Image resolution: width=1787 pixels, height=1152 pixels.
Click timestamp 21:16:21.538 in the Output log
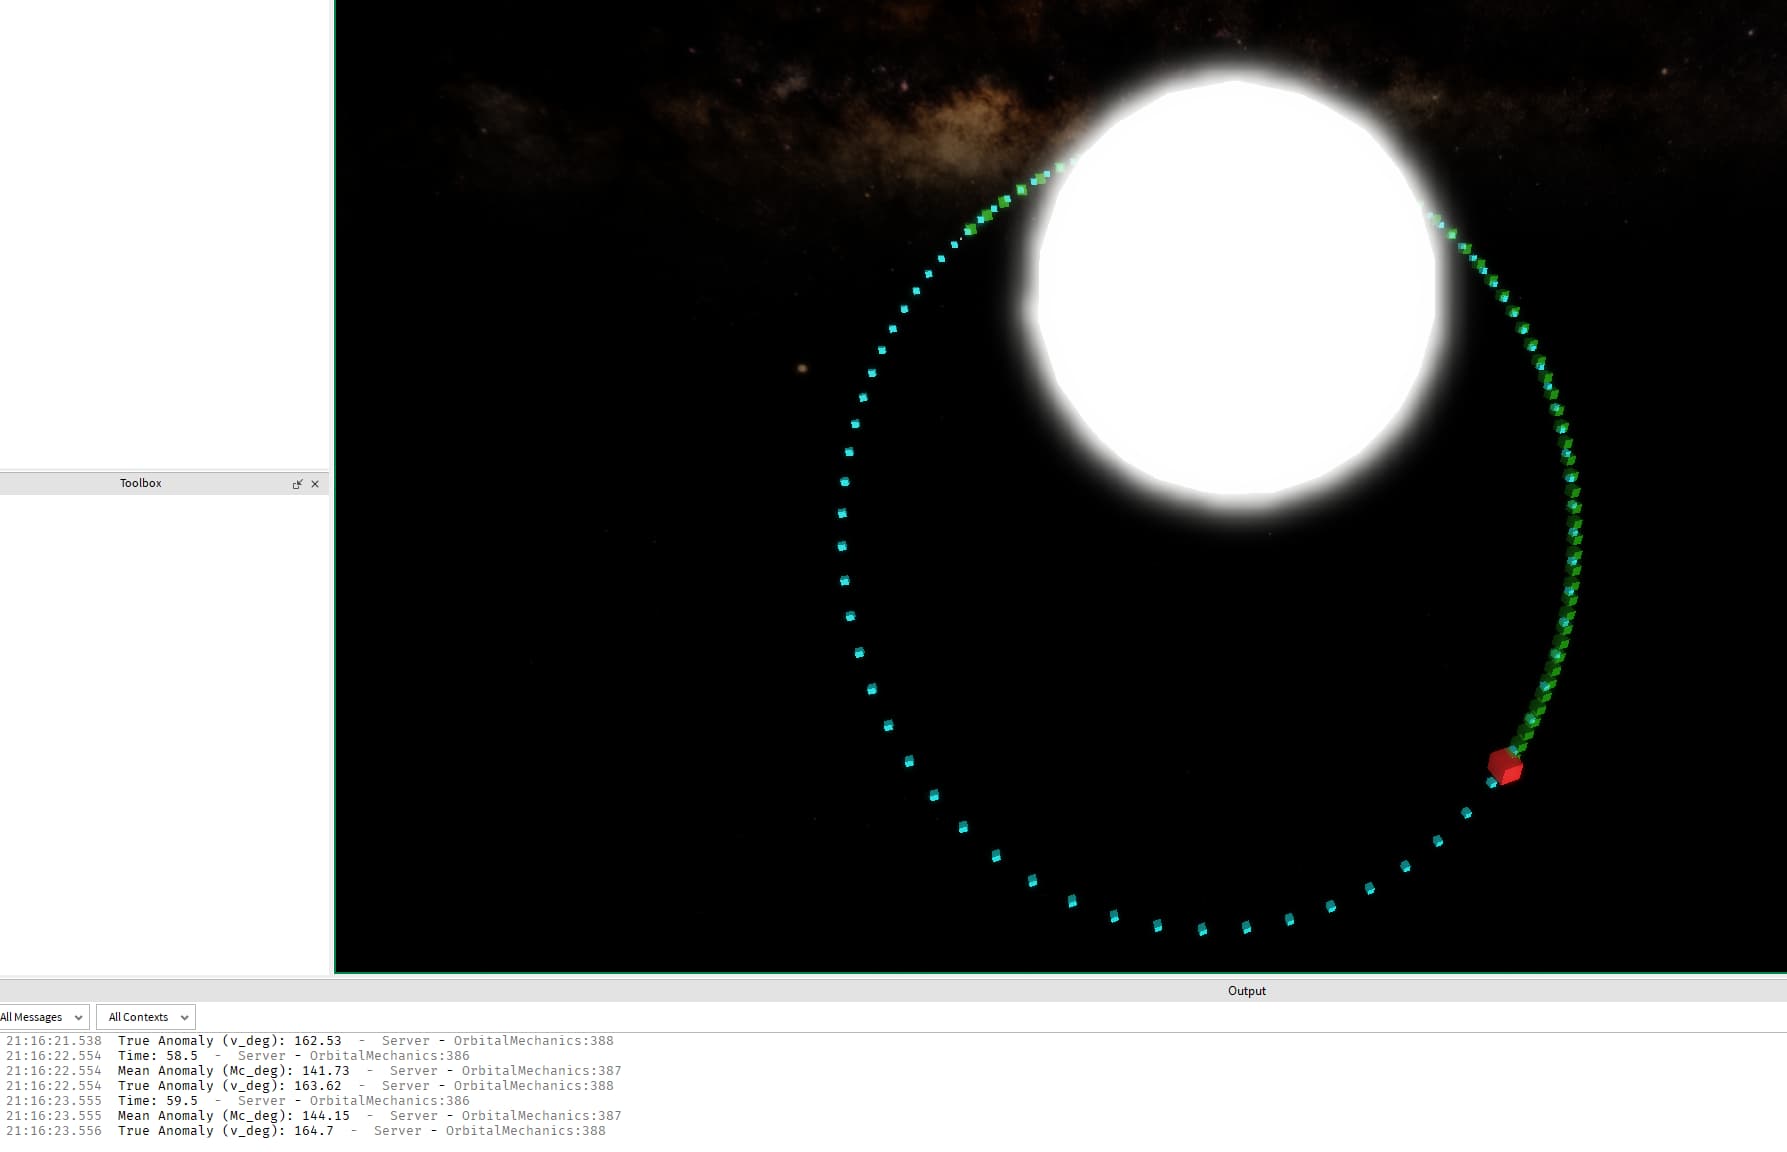[54, 1041]
